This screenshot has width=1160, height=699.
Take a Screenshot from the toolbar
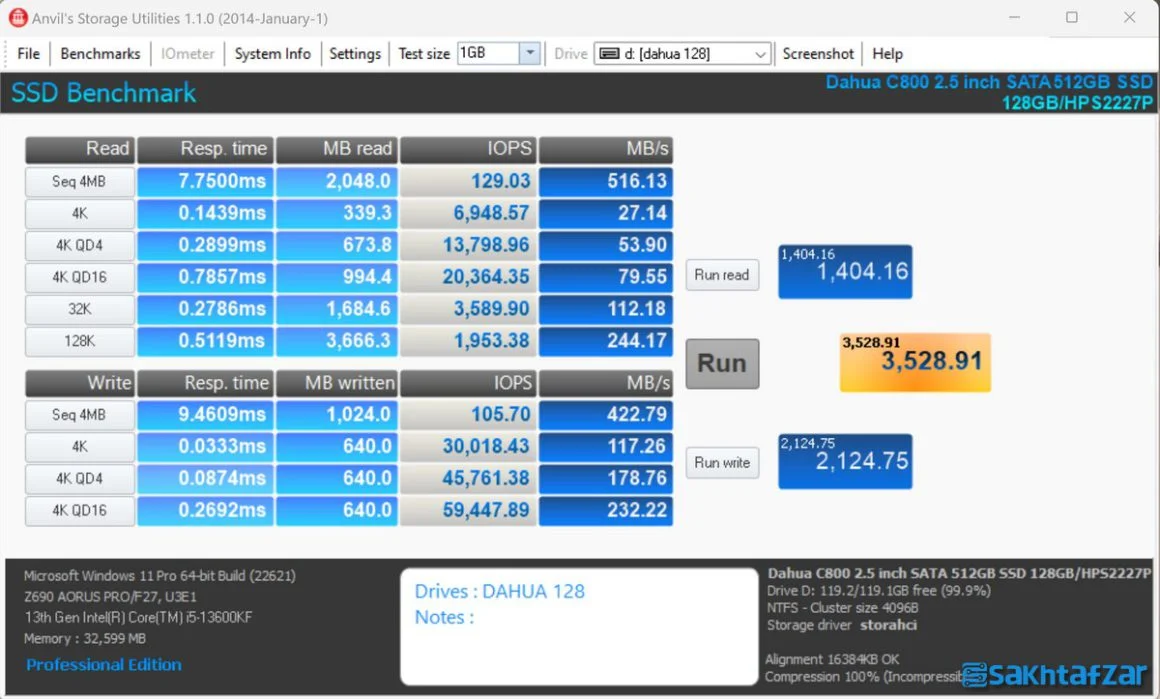tap(817, 54)
